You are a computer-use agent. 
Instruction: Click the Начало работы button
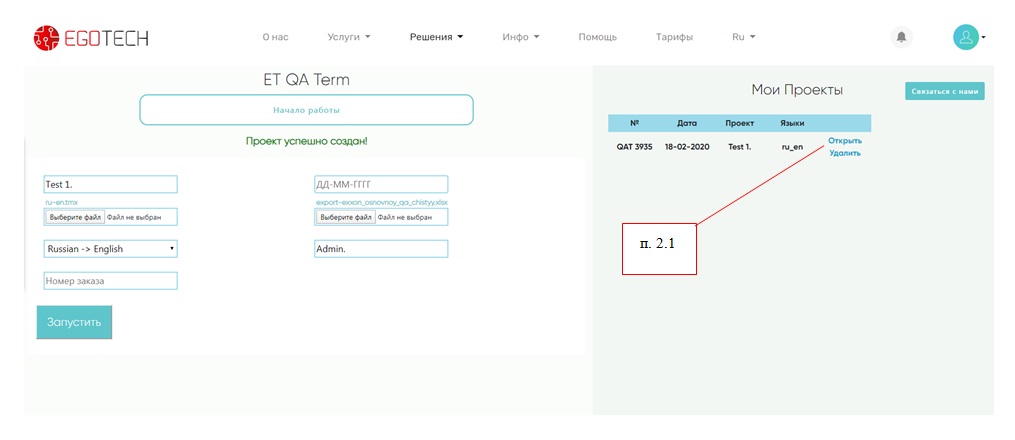coord(306,110)
